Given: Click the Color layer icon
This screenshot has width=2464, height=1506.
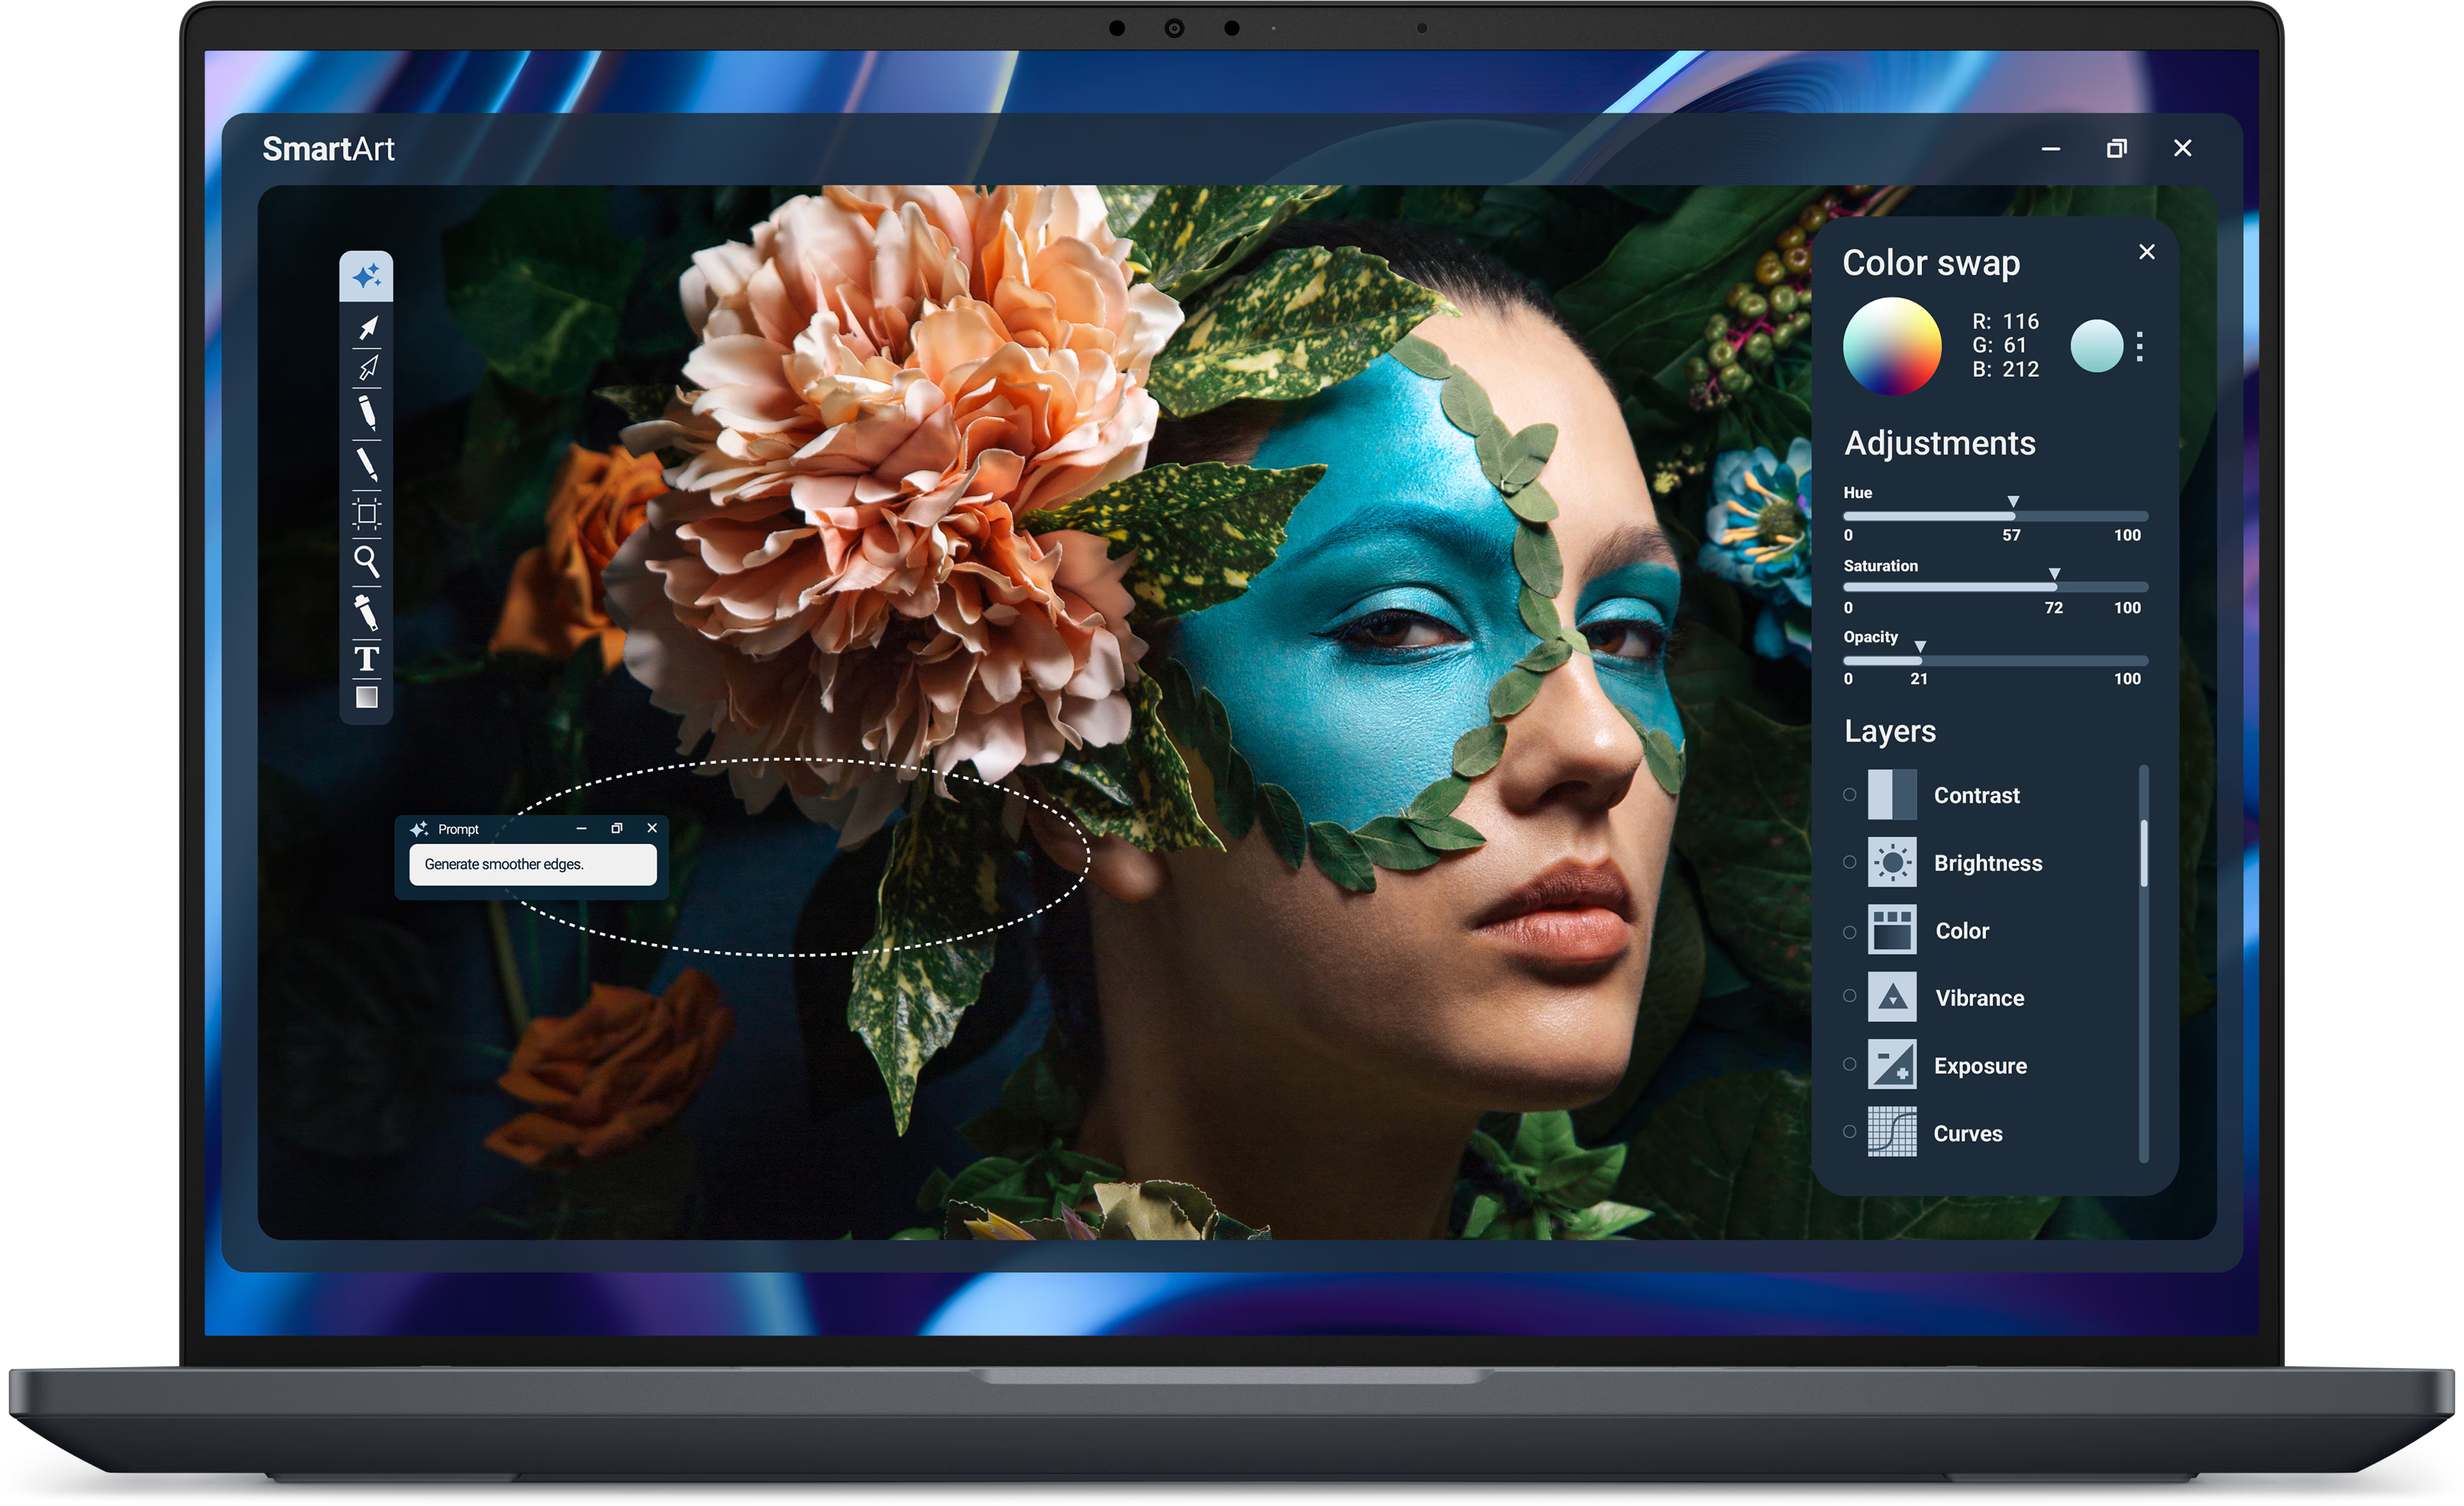Looking at the screenshot, I should (1892, 930).
